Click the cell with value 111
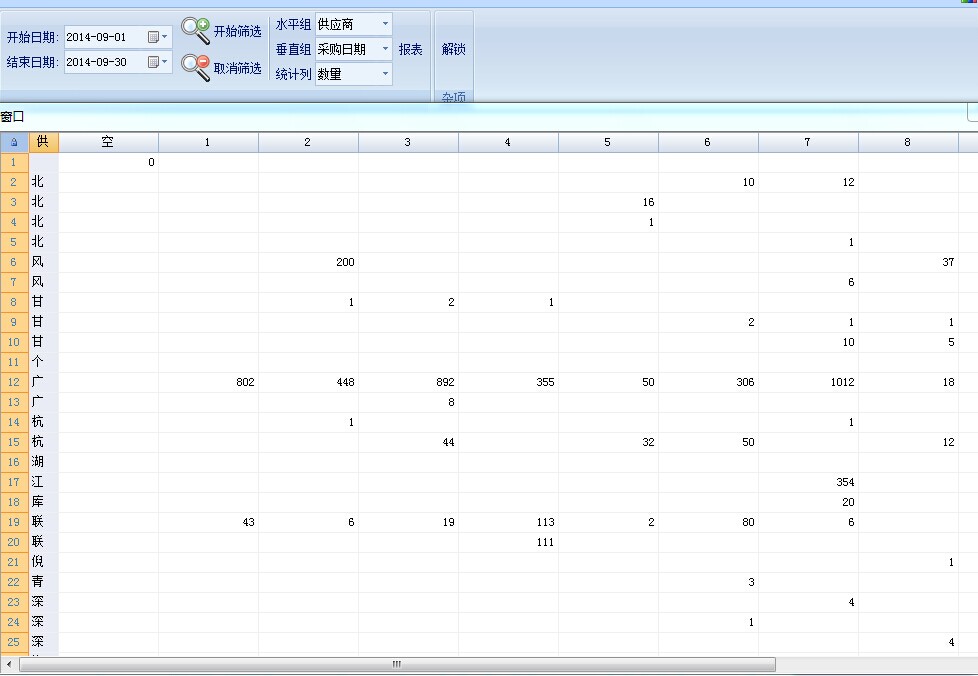Viewport: 978px width, 676px height. (x=508, y=543)
